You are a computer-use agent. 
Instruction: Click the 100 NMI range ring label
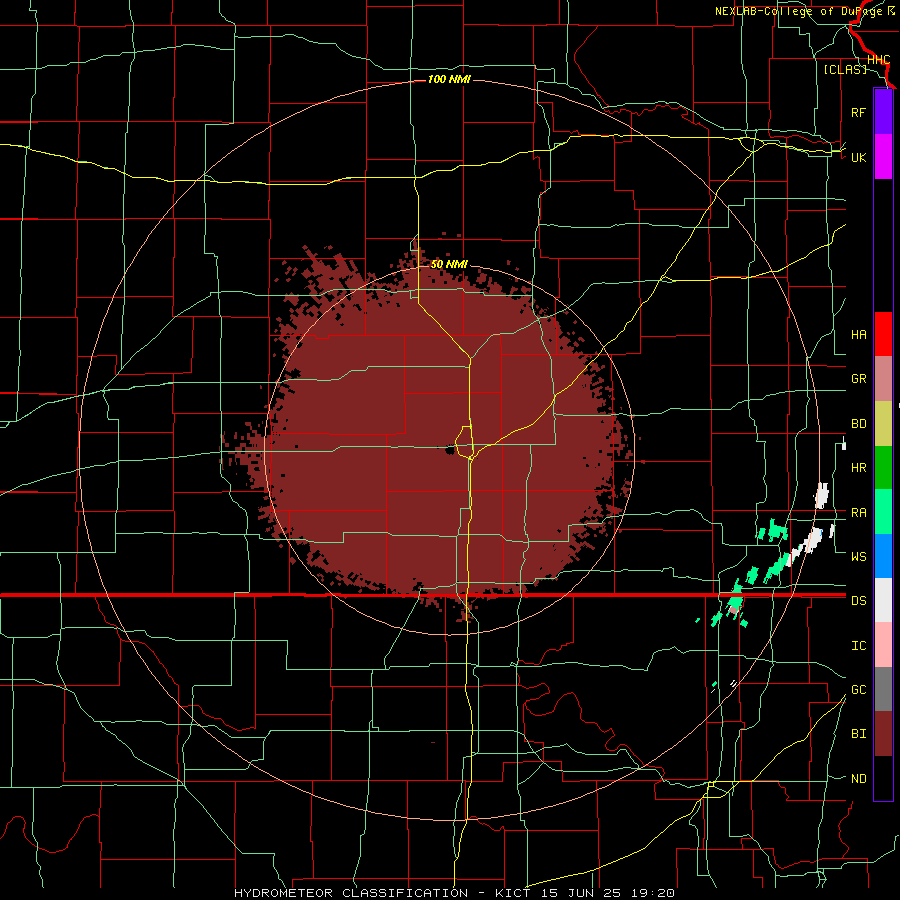pyautogui.click(x=449, y=79)
